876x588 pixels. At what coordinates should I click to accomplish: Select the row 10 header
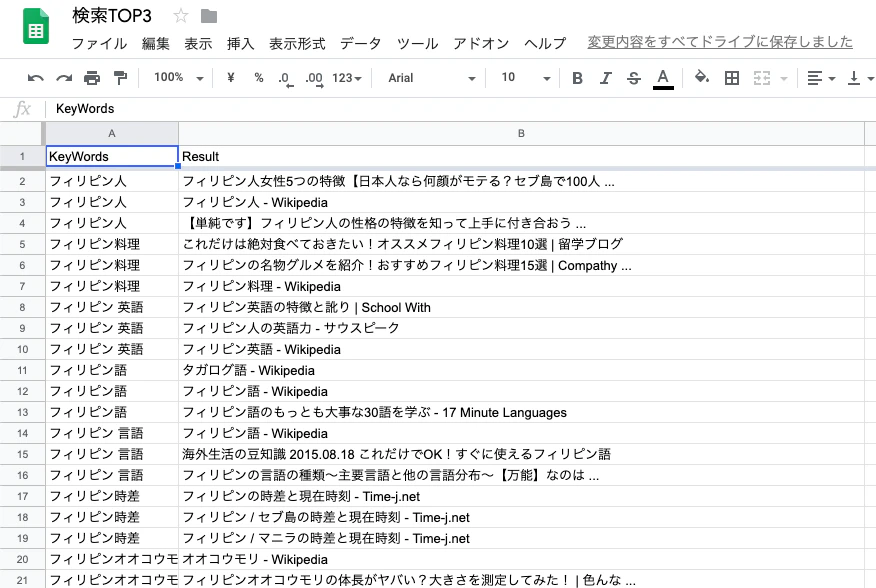point(22,349)
